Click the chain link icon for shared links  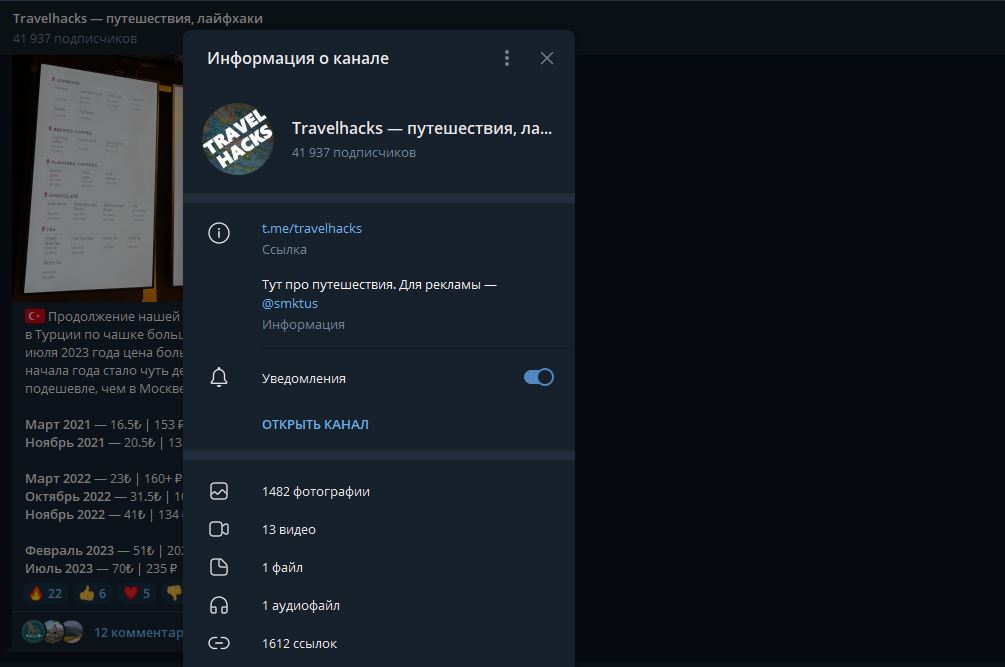[219, 643]
